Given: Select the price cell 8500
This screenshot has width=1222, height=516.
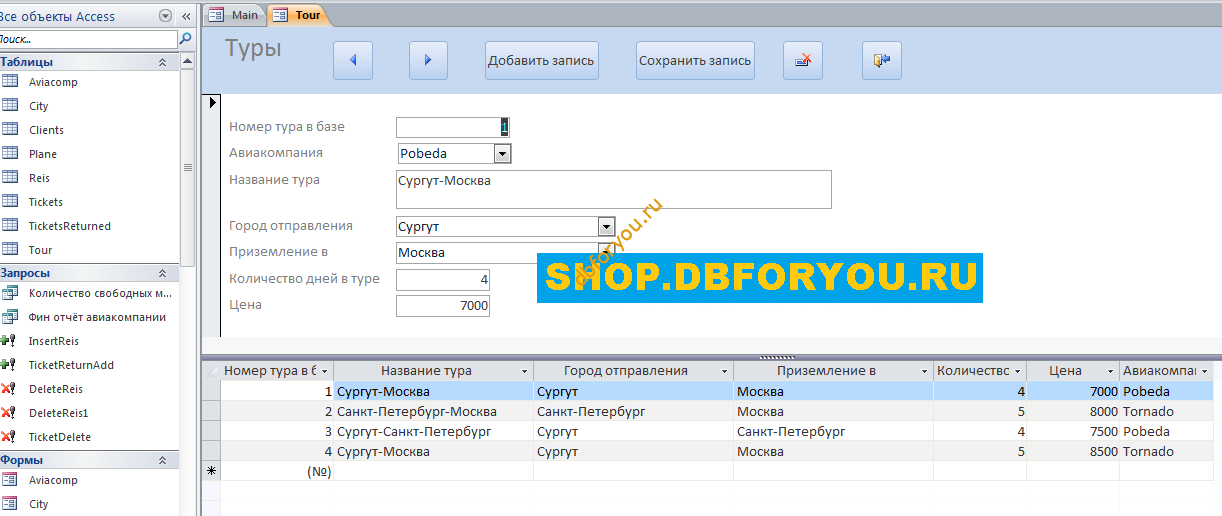Looking at the screenshot, I should point(1073,451).
